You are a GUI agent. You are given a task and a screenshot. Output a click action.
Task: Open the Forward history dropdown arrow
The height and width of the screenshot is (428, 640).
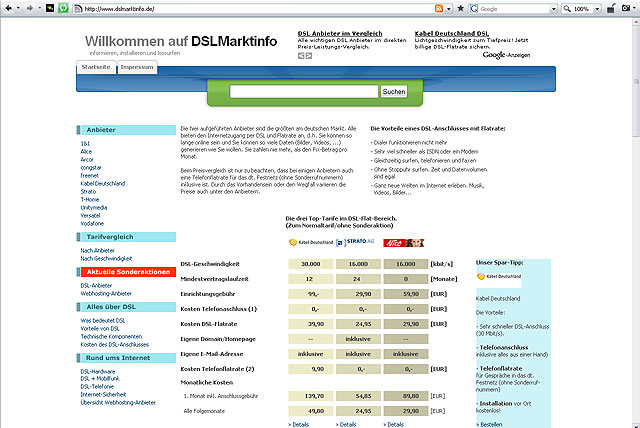pyautogui.click(x=40, y=8)
